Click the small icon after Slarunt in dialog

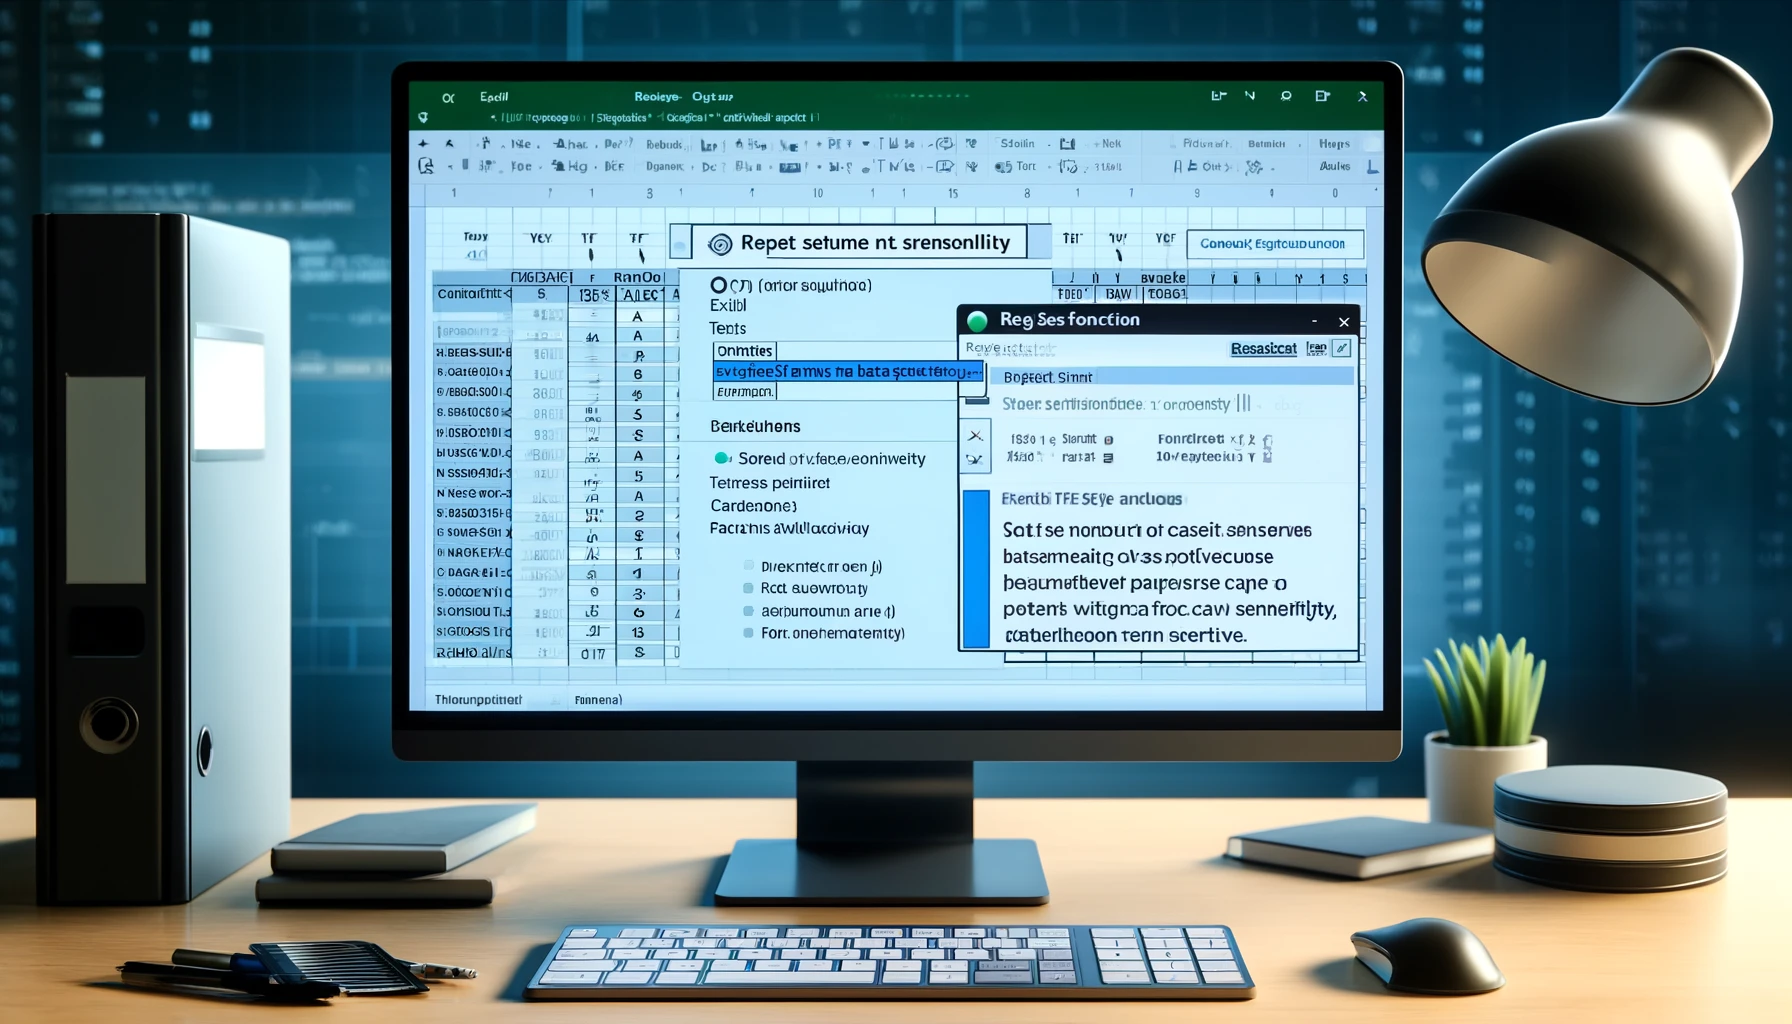click(x=1108, y=439)
